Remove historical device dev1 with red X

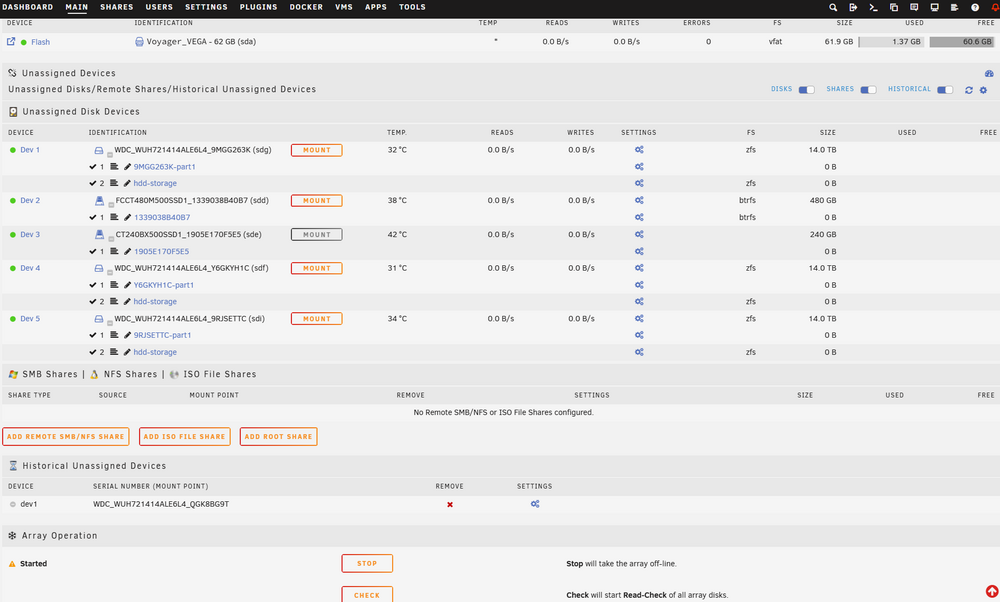coord(450,504)
